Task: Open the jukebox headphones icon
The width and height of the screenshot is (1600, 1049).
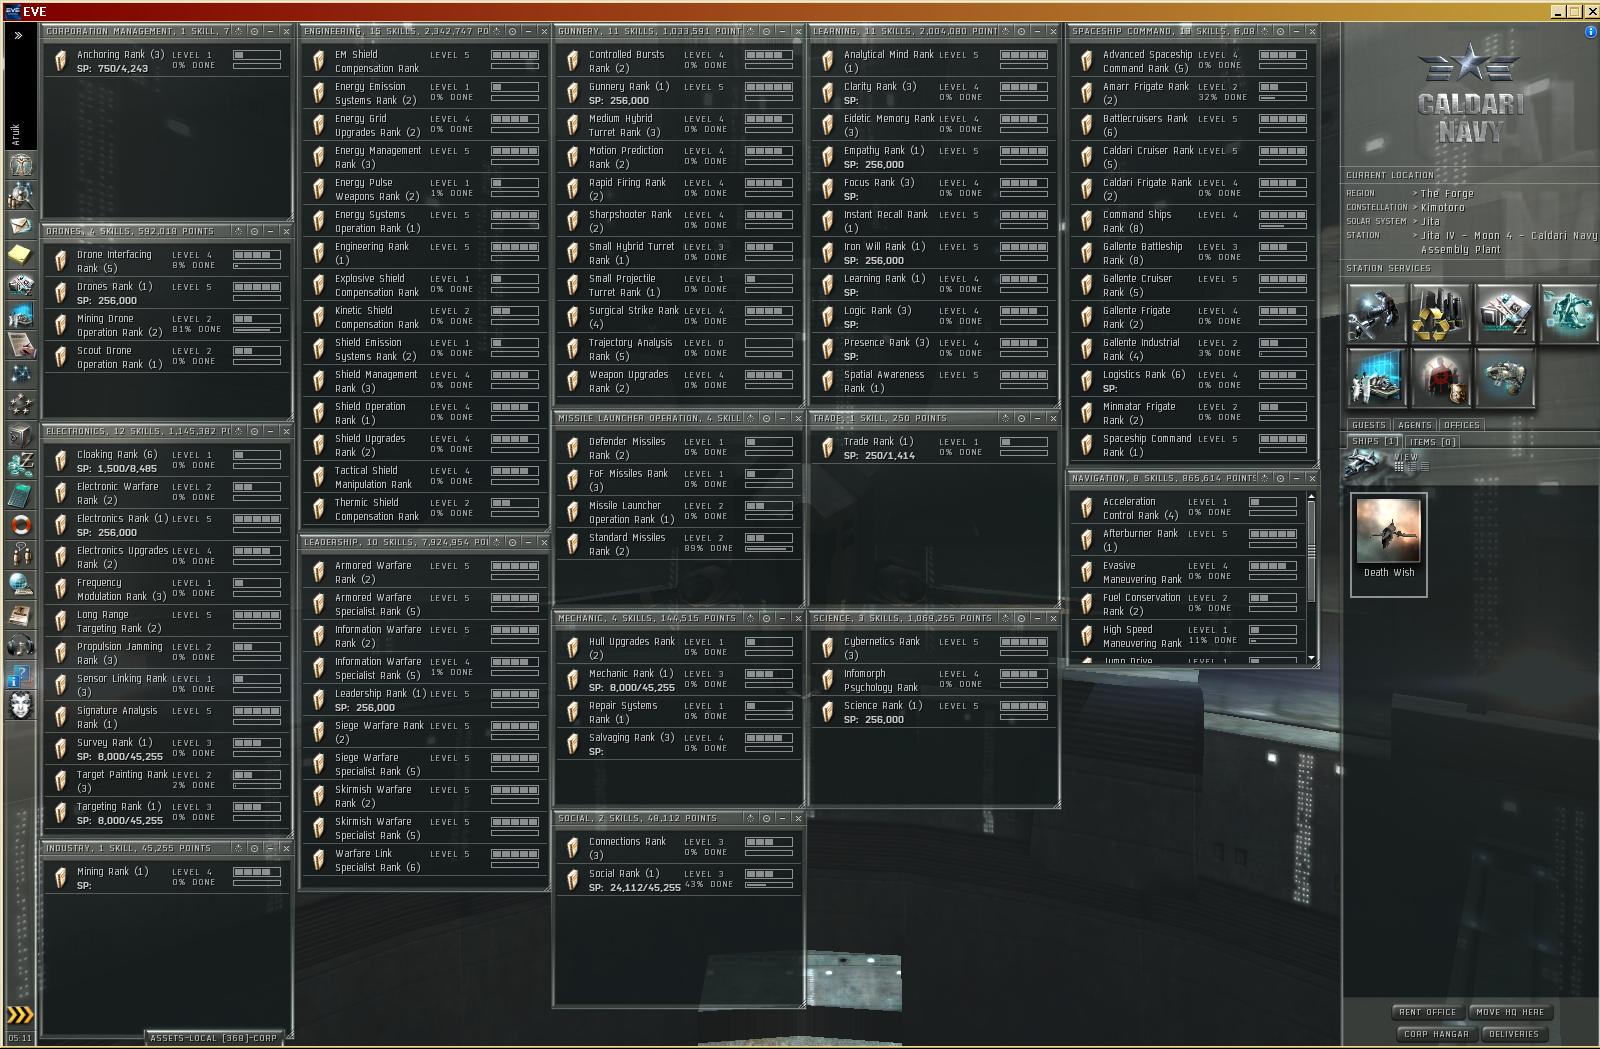Action: pyautogui.click(x=20, y=645)
